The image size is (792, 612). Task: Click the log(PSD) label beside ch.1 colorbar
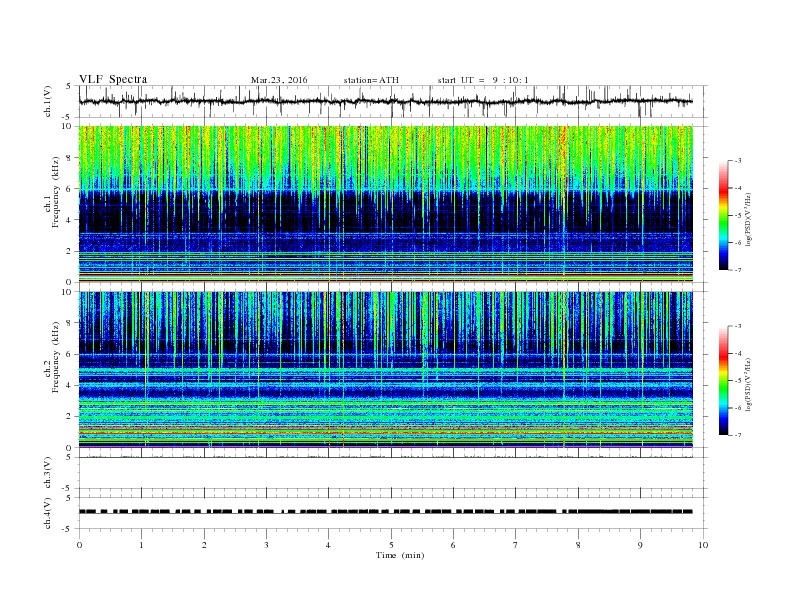pyautogui.click(x=749, y=218)
